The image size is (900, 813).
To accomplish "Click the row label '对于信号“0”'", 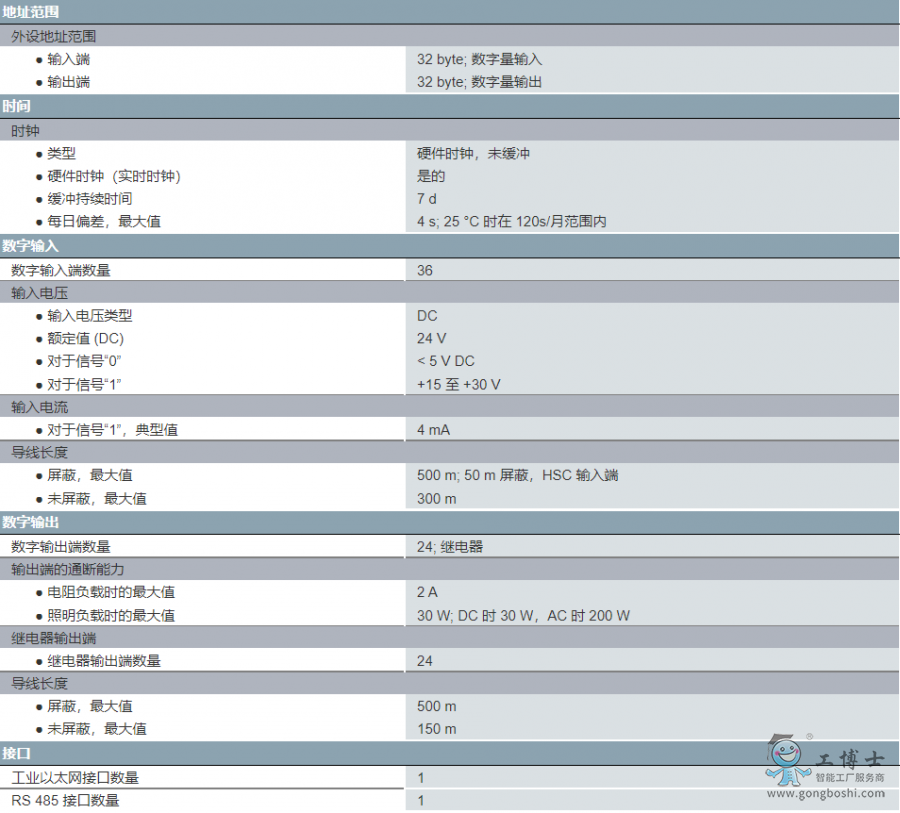I will [x=84, y=361].
